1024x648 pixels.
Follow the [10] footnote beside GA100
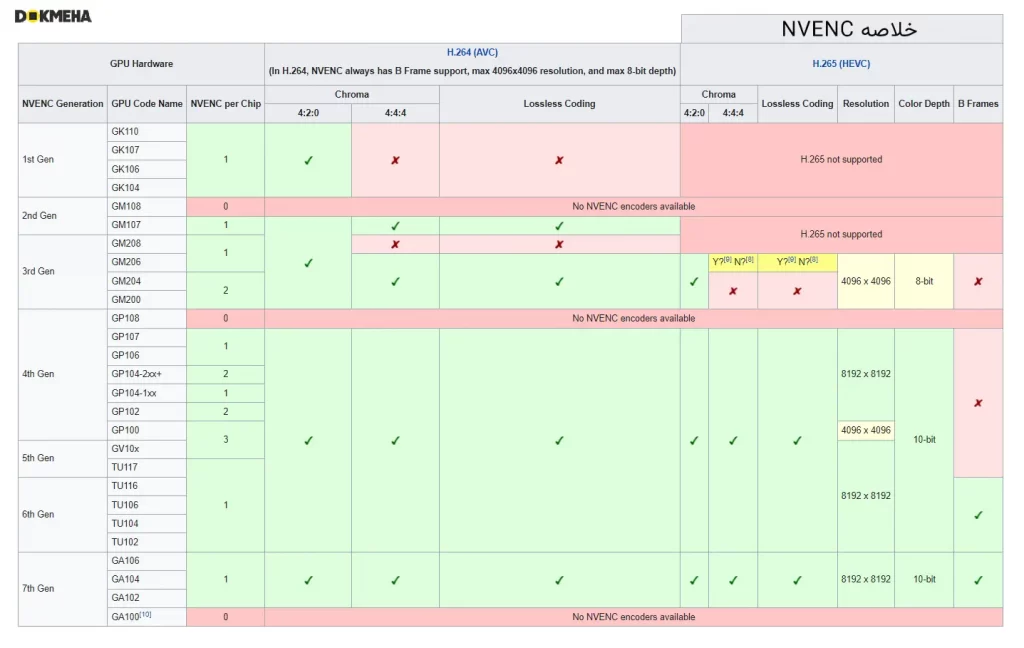[145, 614]
